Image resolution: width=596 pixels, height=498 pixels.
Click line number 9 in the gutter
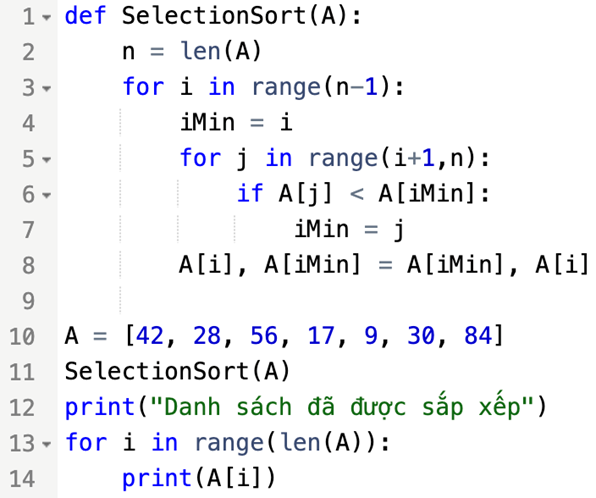(29, 301)
